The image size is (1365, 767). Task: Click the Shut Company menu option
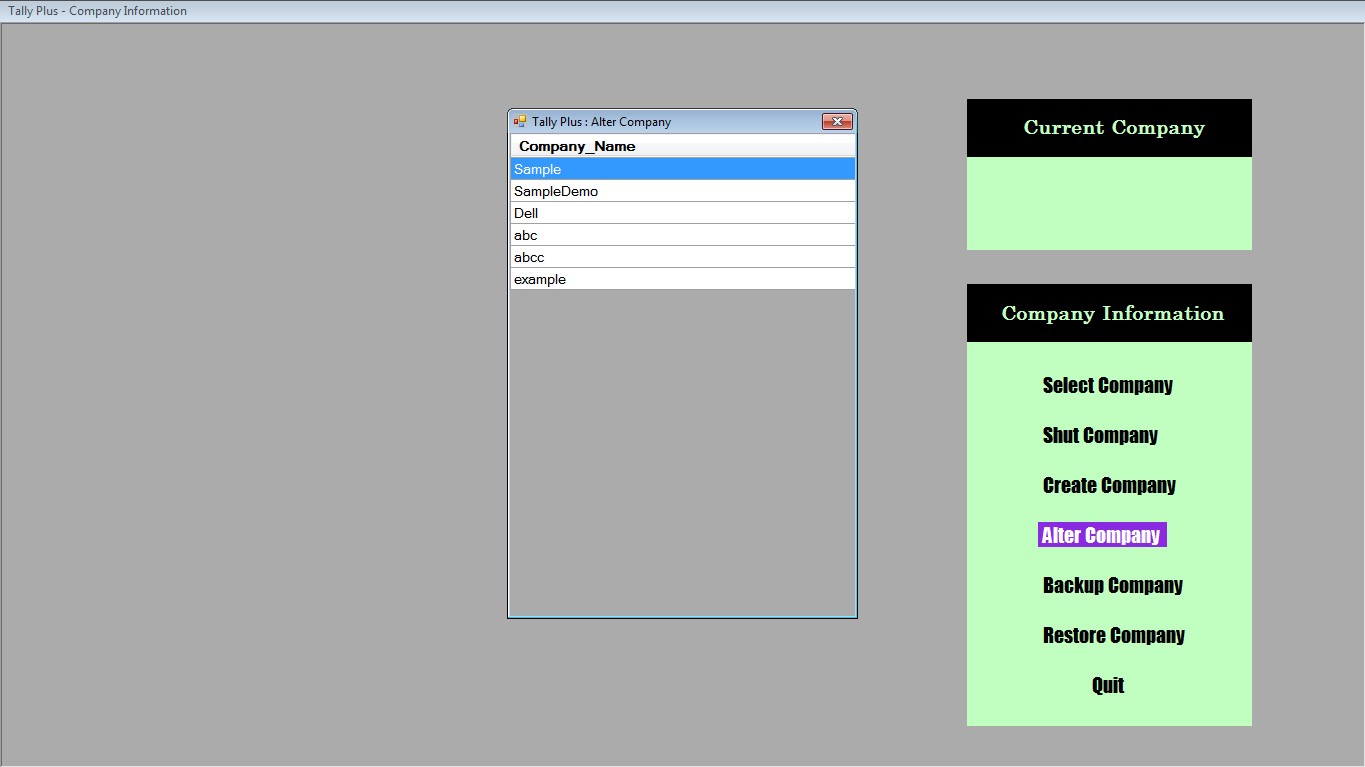point(1100,435)
